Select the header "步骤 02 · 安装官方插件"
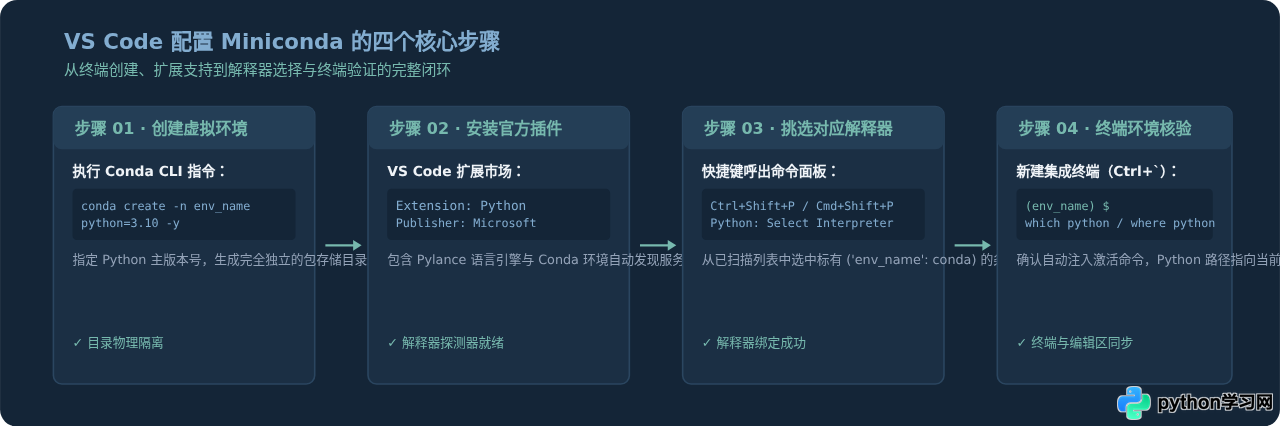1280x427 pixels. pyautogui.click(x=475, y=129)
